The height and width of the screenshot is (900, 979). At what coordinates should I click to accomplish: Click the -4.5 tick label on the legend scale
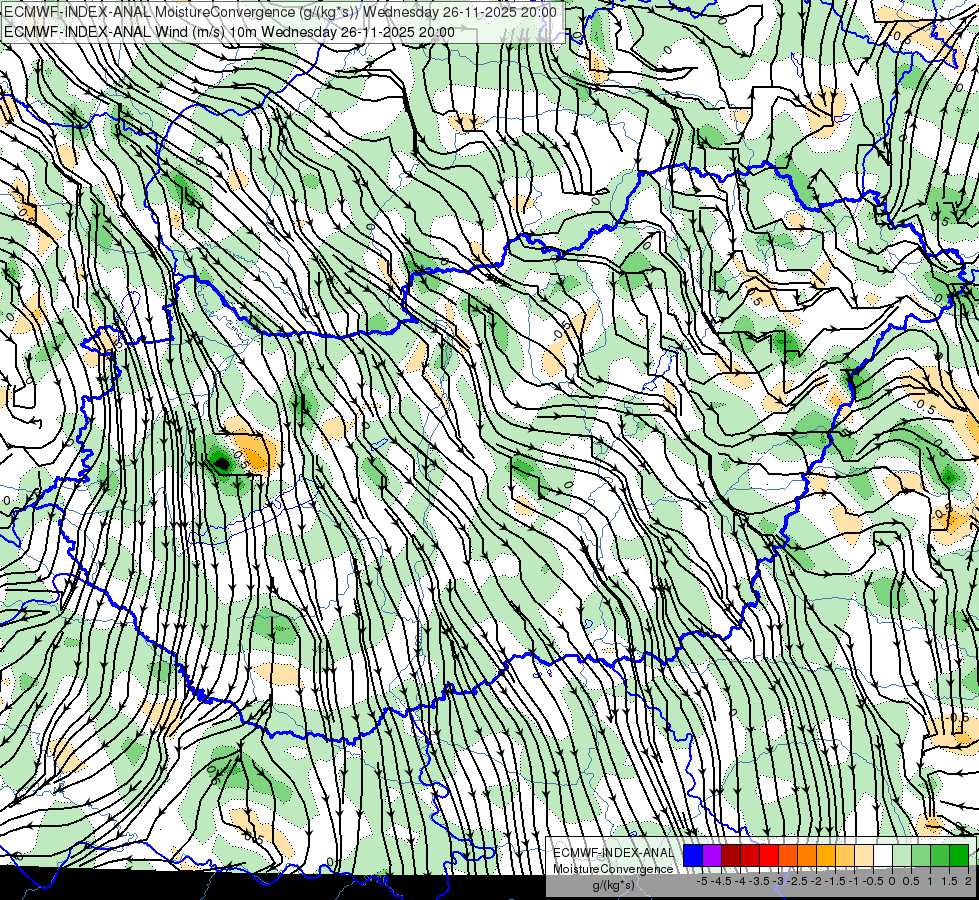pyautogui.click(x=722, y=881)
